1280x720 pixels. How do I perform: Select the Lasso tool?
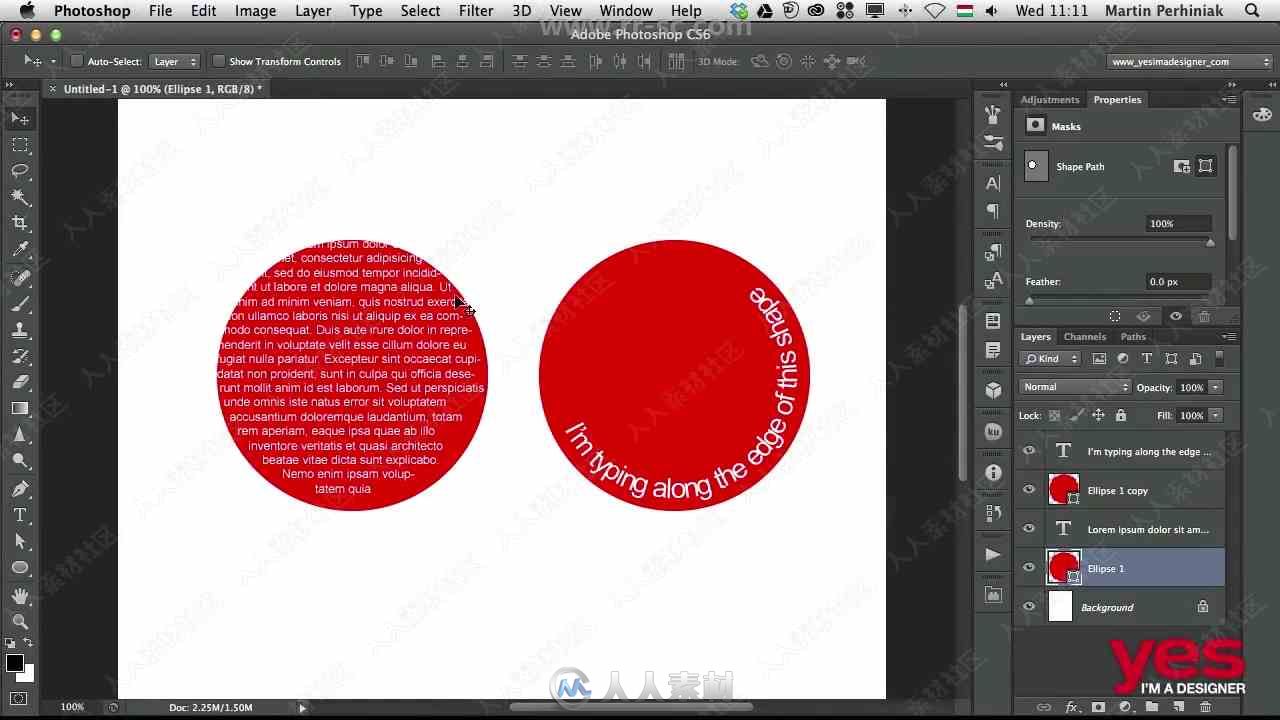pyautogui.click(x=20, y=171)
